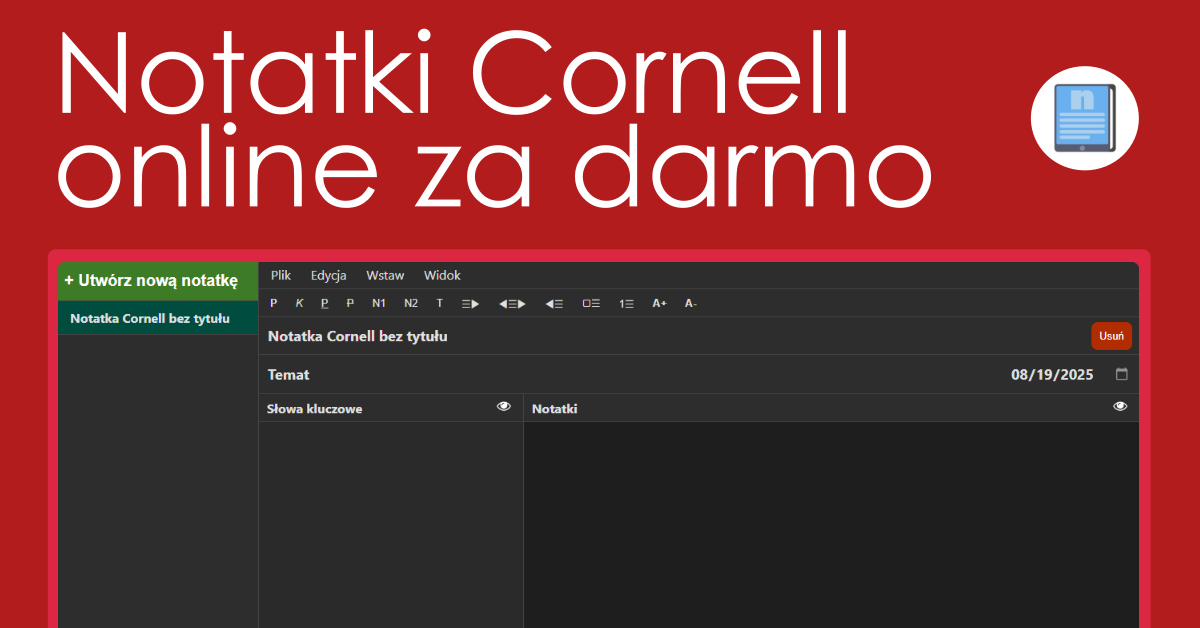Toggle italic K formatting
Image resolution: width=1200 pixels, height=628 pixels.
[299, 303]
